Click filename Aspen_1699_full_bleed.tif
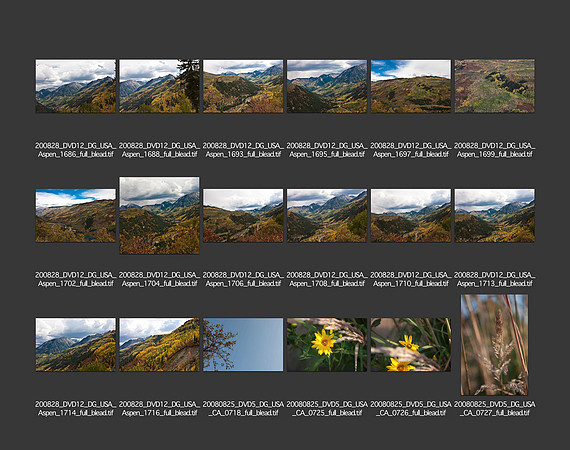The image size is (570, 450). coord(495,150)
